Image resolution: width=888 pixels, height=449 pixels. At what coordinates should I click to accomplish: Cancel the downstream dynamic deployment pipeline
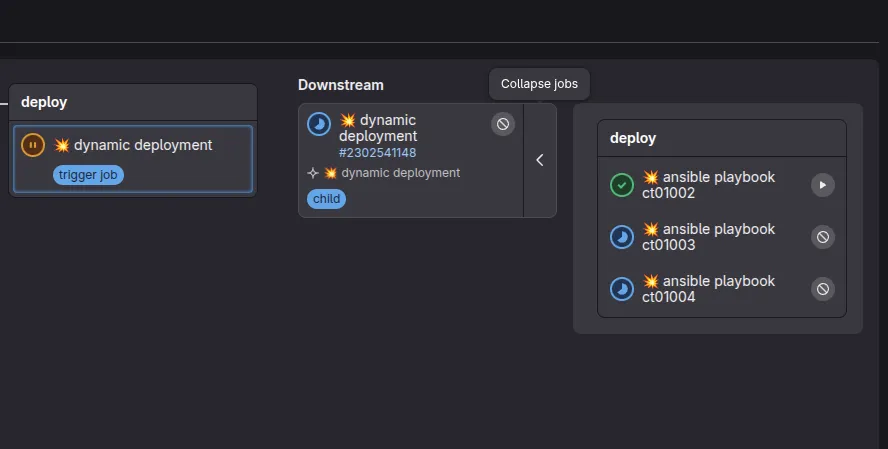pyautogui.click(x=503, y=124)
